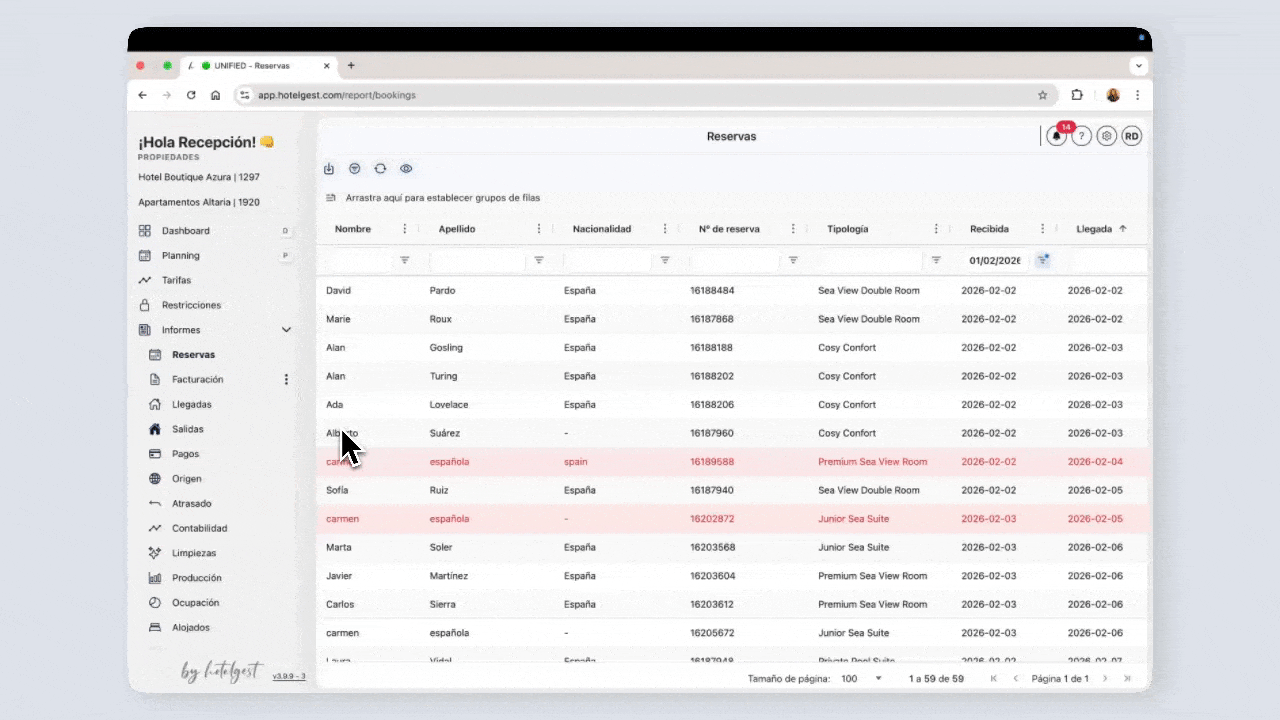Viewport: 1280px width, 720px height.
Task: Go to Llegadas report in sidebar
Action: [192, 405]
